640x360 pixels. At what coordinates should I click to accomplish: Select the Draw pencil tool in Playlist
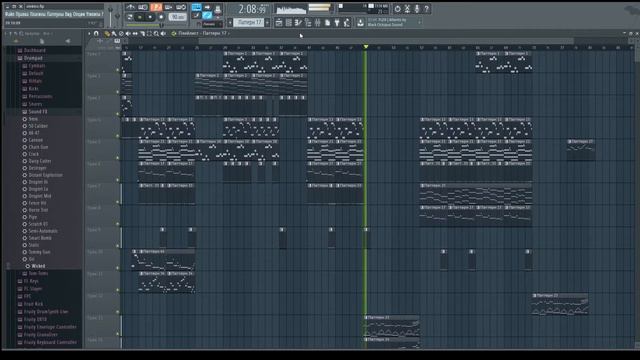[x=106, y=33]
